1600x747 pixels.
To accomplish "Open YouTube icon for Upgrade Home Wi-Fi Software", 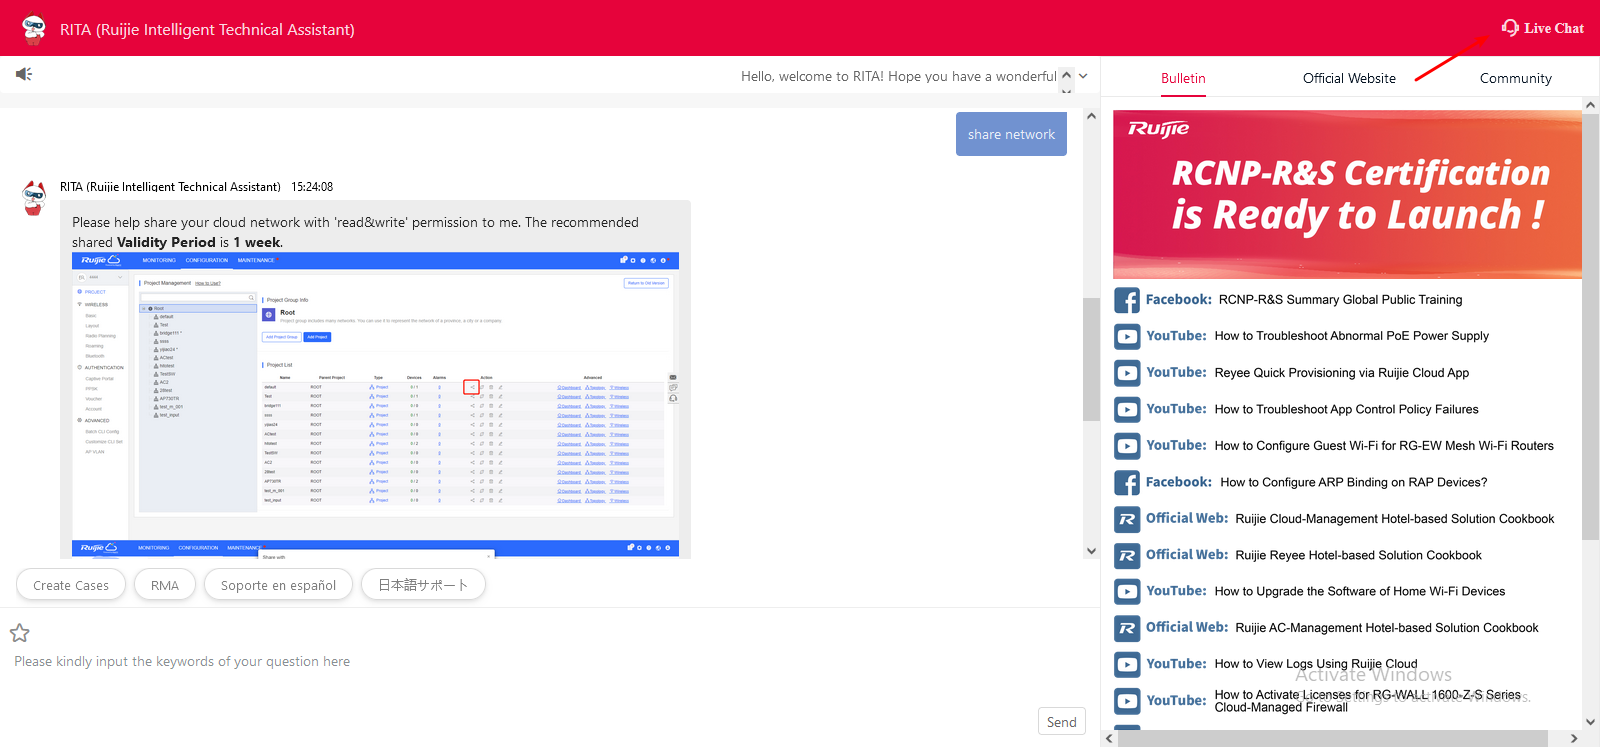I will point(1127,592).
